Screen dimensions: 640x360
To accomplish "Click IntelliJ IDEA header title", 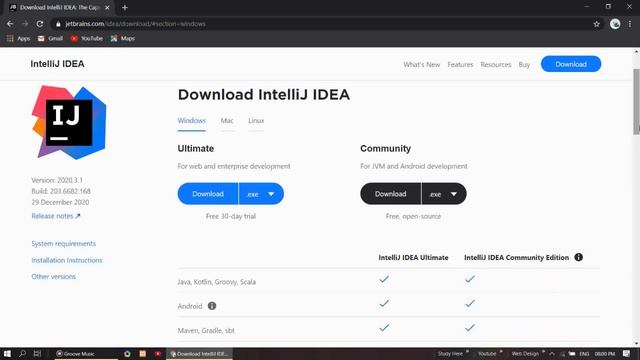I will pyautogui.click(x=58, y=64).
